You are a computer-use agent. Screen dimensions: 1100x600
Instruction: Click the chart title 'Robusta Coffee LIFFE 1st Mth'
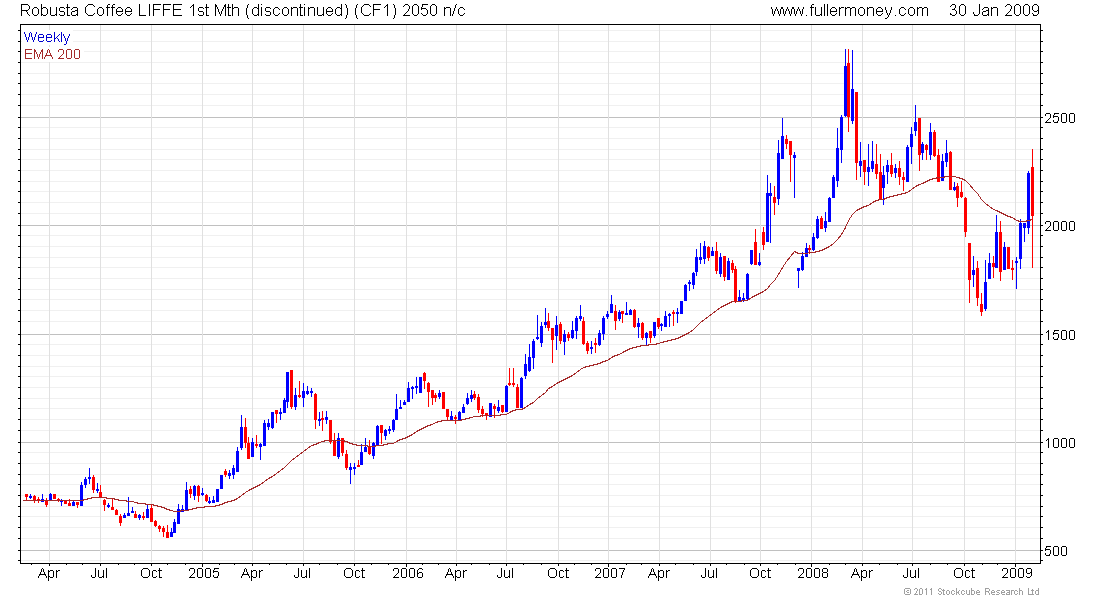[x=129, y=11]
